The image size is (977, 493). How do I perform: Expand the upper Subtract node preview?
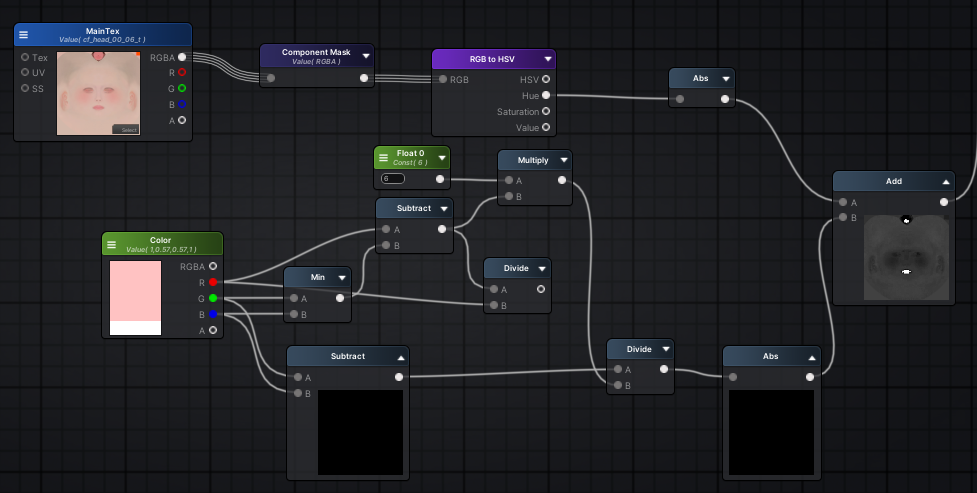point(444,208)
